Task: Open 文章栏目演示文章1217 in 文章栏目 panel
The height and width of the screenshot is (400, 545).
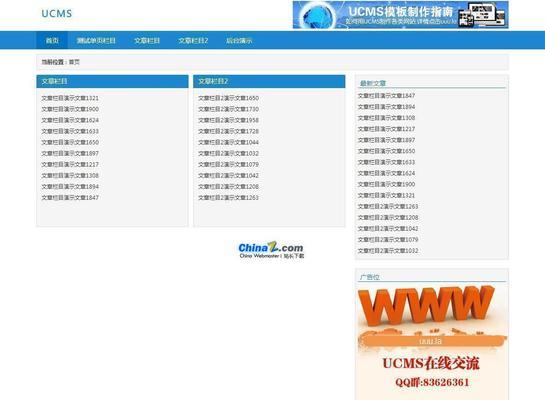Action: [70, 164]
